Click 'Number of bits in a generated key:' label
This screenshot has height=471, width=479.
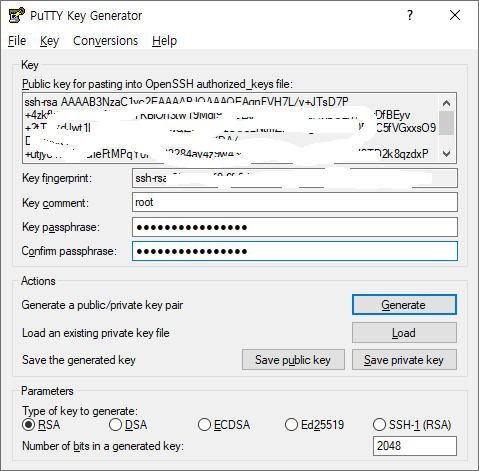click(103, 446)
